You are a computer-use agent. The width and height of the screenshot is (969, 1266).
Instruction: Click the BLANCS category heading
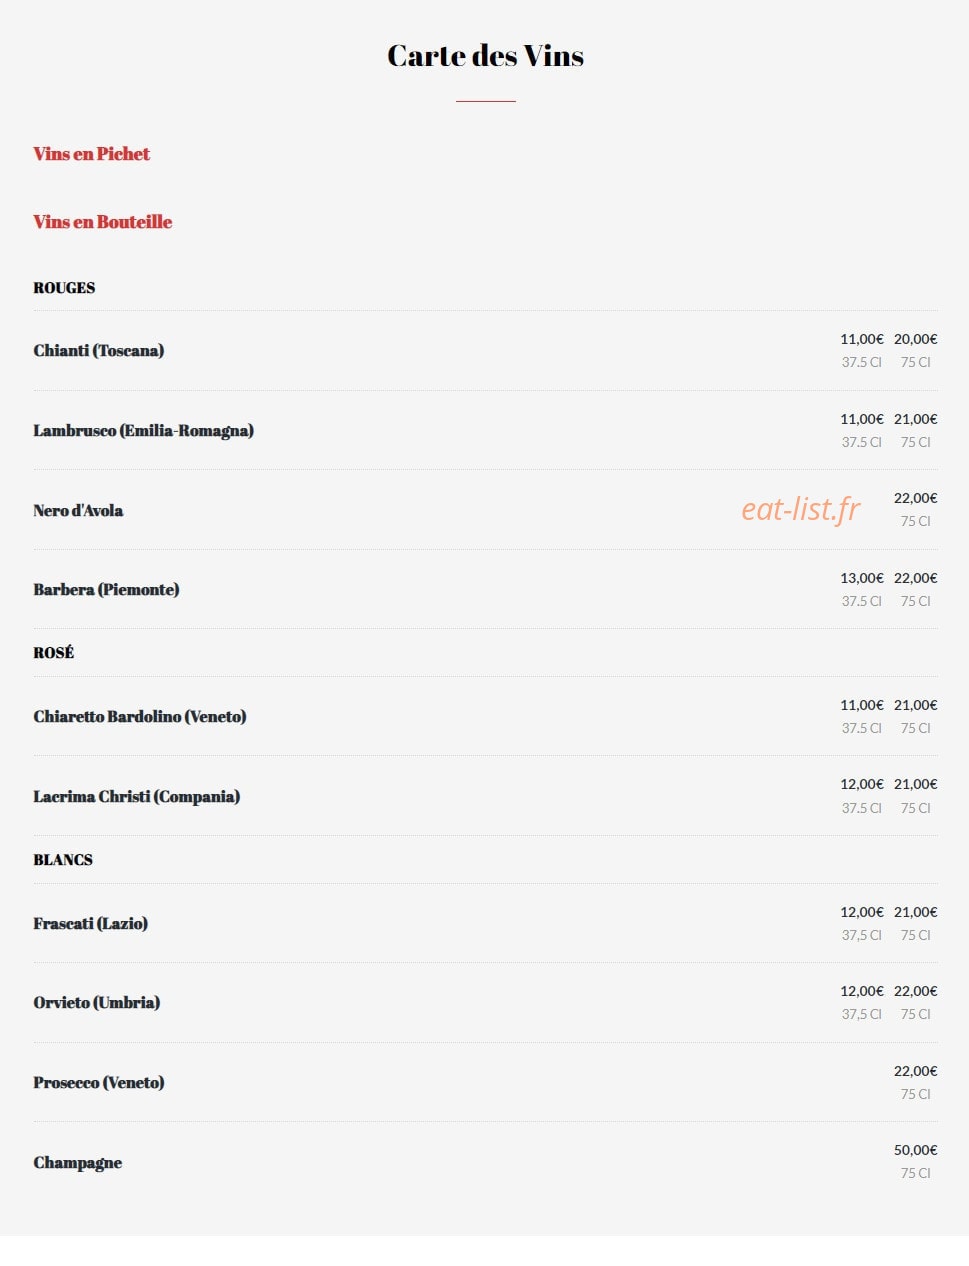point(63,860)
